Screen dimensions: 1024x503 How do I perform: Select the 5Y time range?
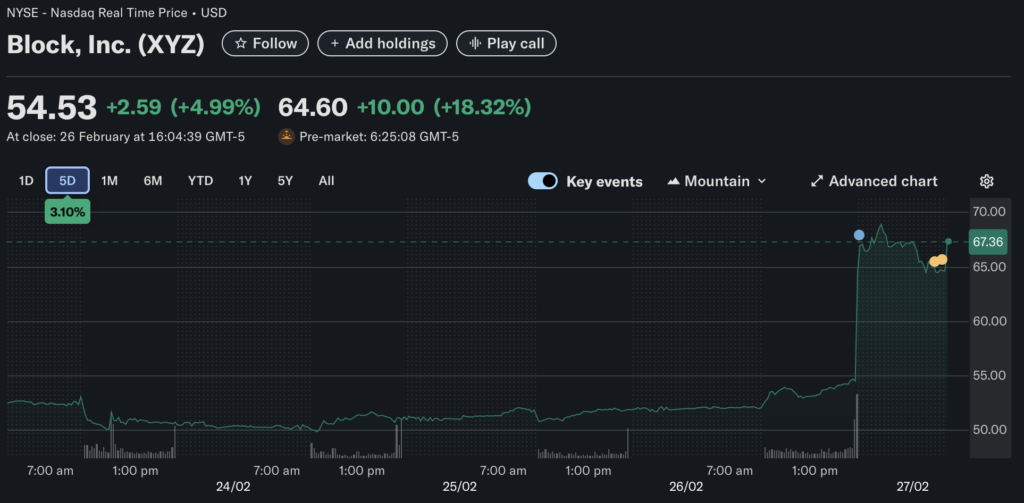pos(285,181)
